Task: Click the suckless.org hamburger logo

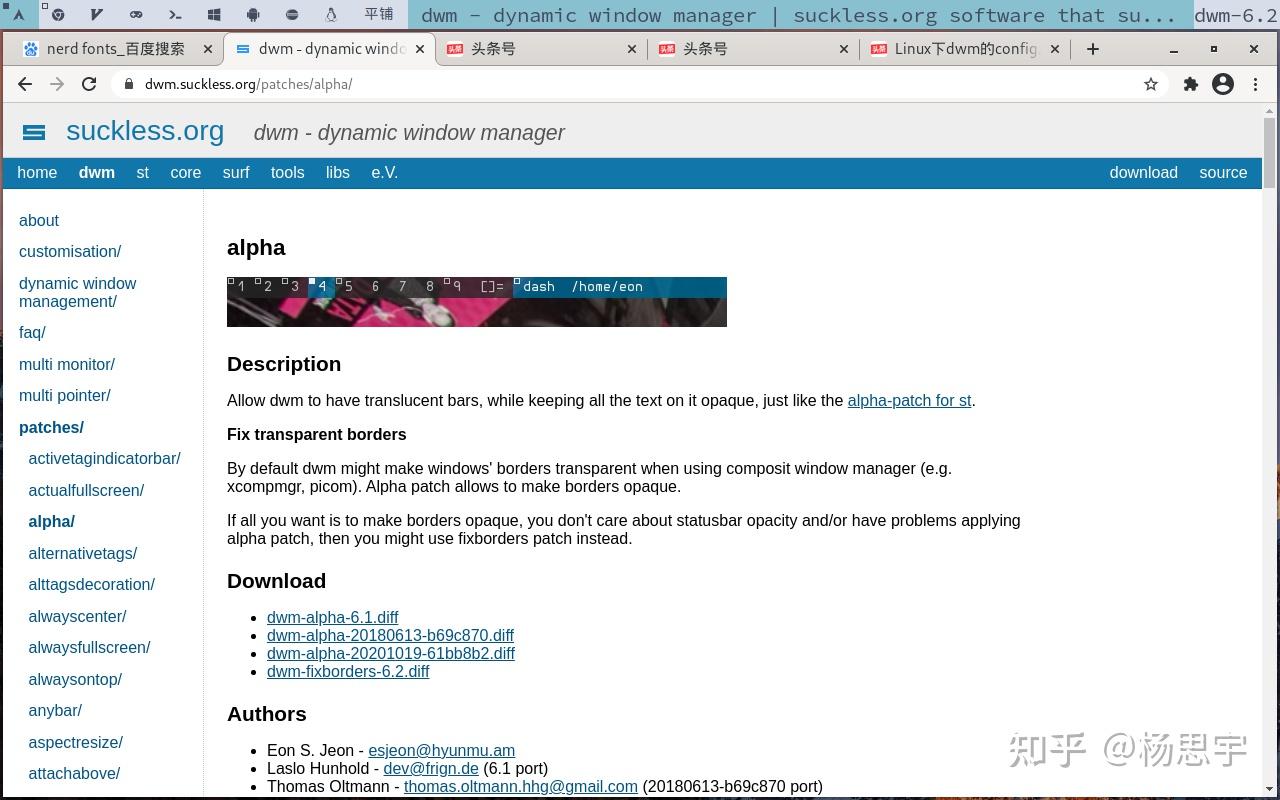Action: coord(33,132)
